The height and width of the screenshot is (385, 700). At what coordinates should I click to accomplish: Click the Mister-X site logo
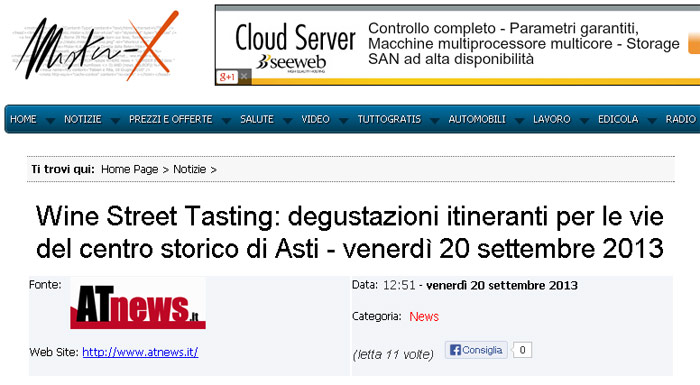click(96, 46)
